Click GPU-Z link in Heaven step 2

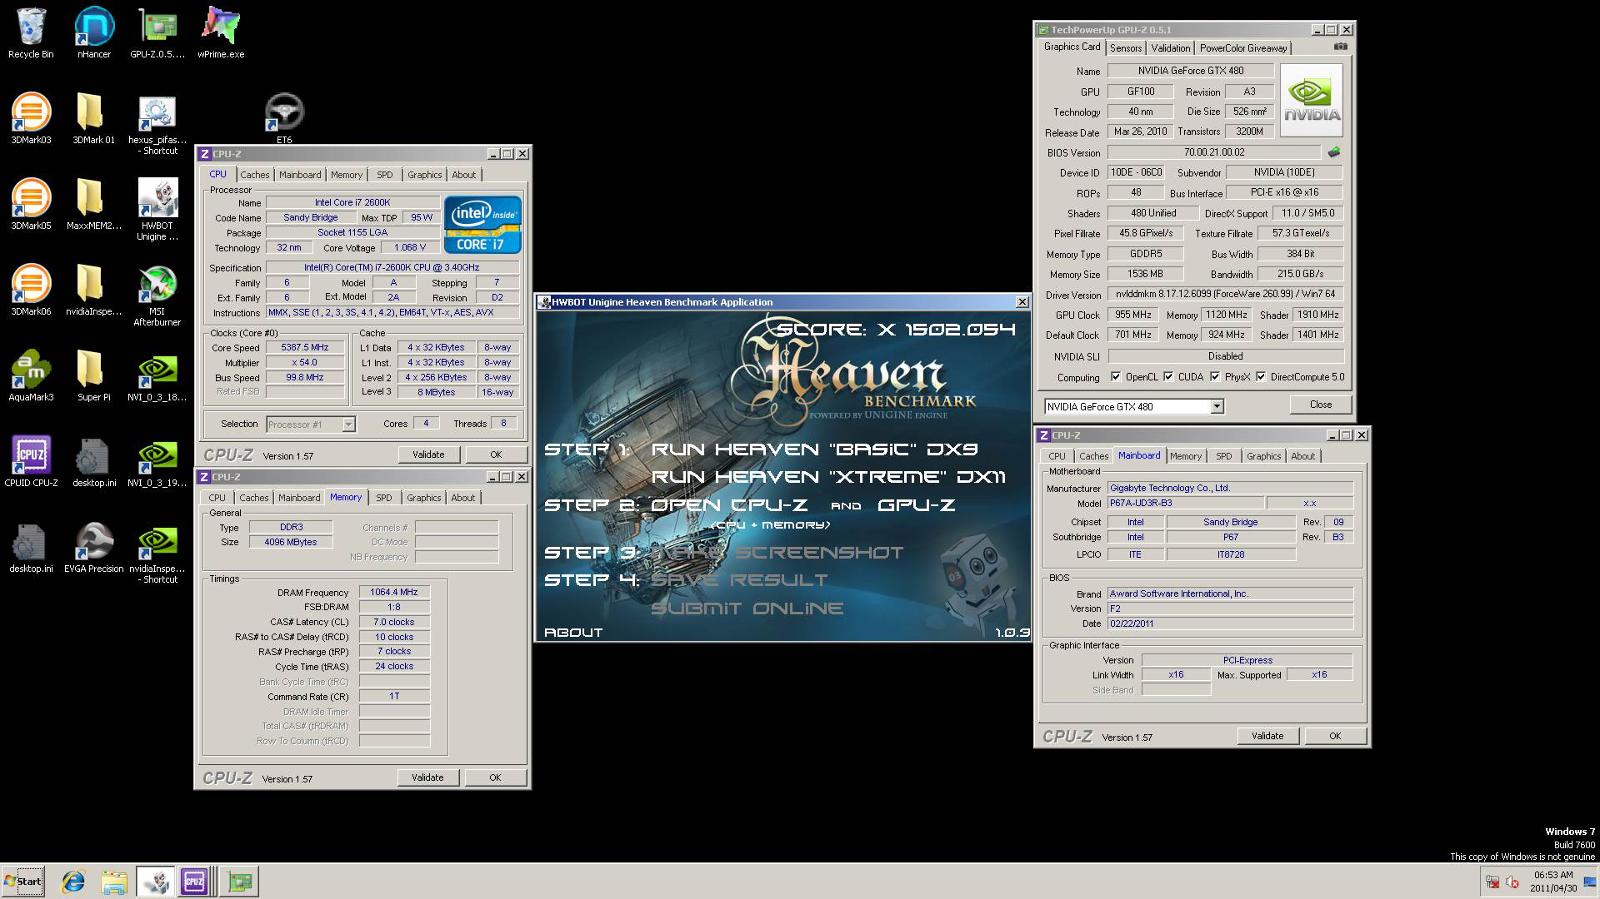coord(915,505)
